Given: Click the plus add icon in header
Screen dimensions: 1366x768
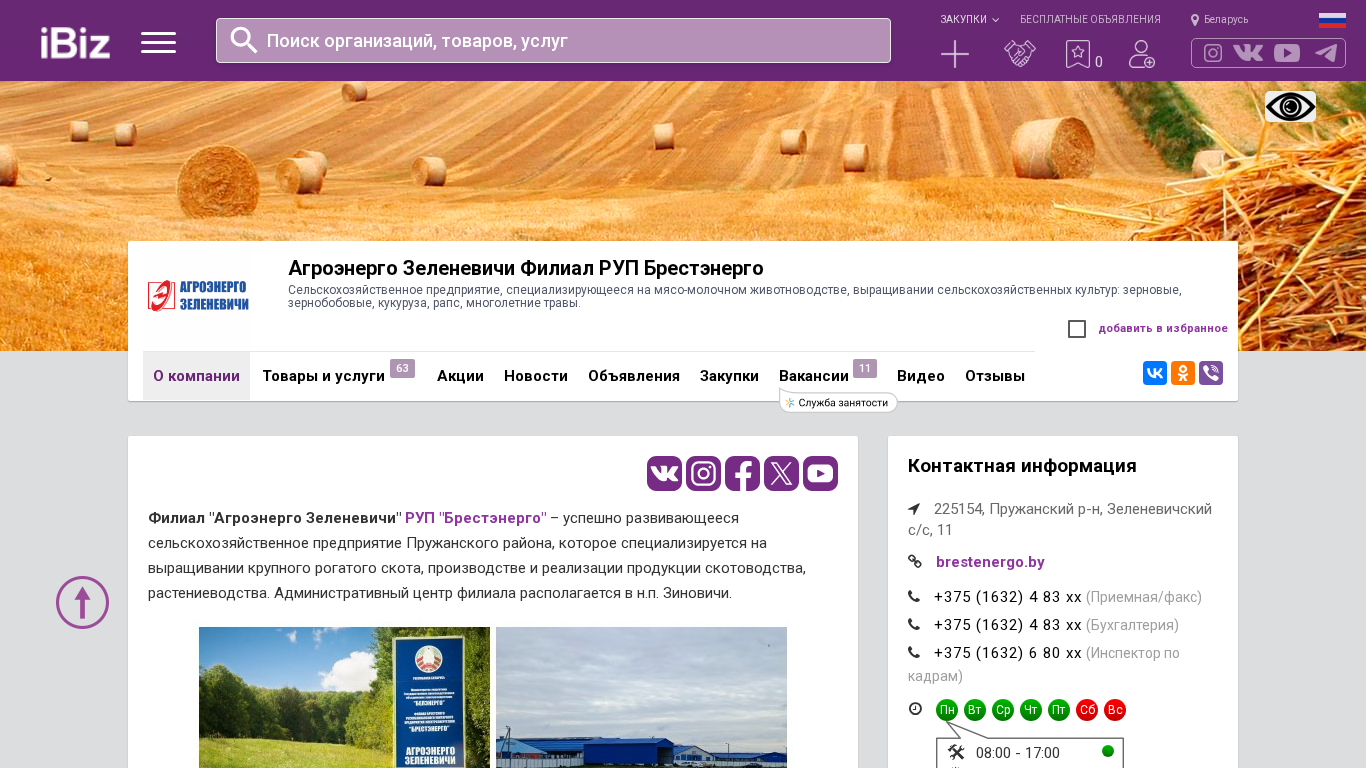Looking at the screenshot, I should point(955,54).
